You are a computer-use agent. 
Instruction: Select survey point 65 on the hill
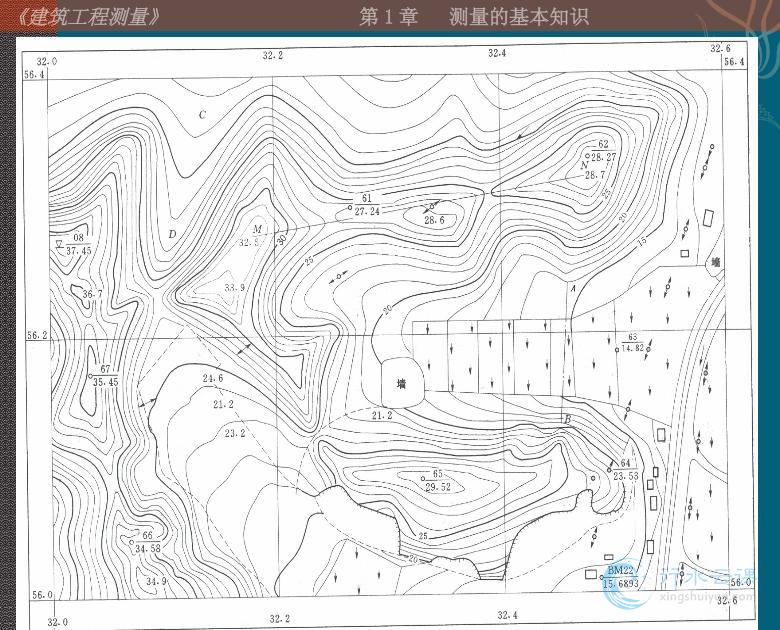tap(424, 480)
